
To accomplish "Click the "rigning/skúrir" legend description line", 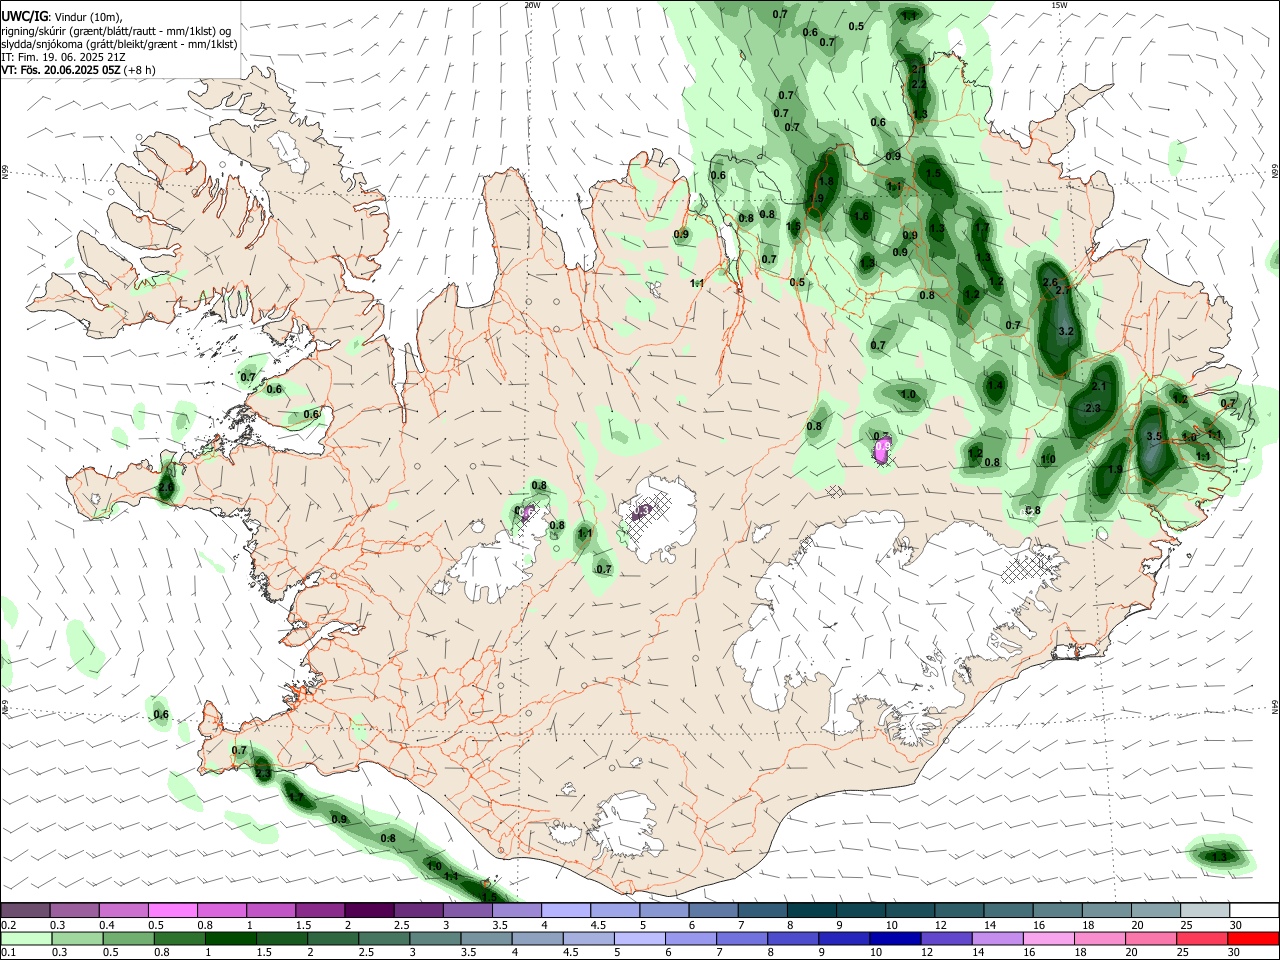I will (115, 31).
